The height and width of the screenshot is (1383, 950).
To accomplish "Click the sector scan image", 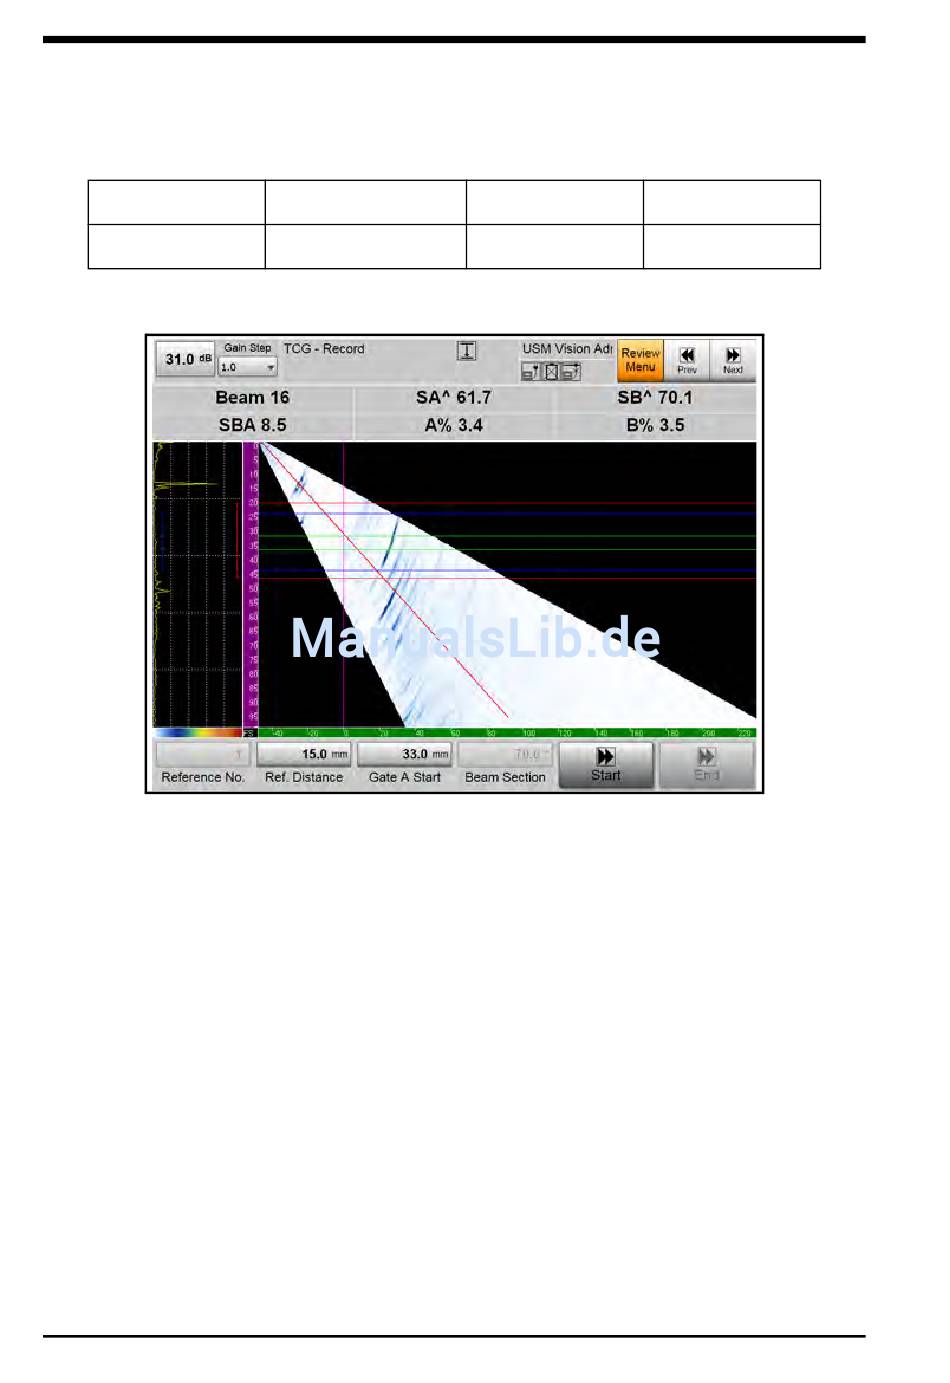I will (508, 584).
